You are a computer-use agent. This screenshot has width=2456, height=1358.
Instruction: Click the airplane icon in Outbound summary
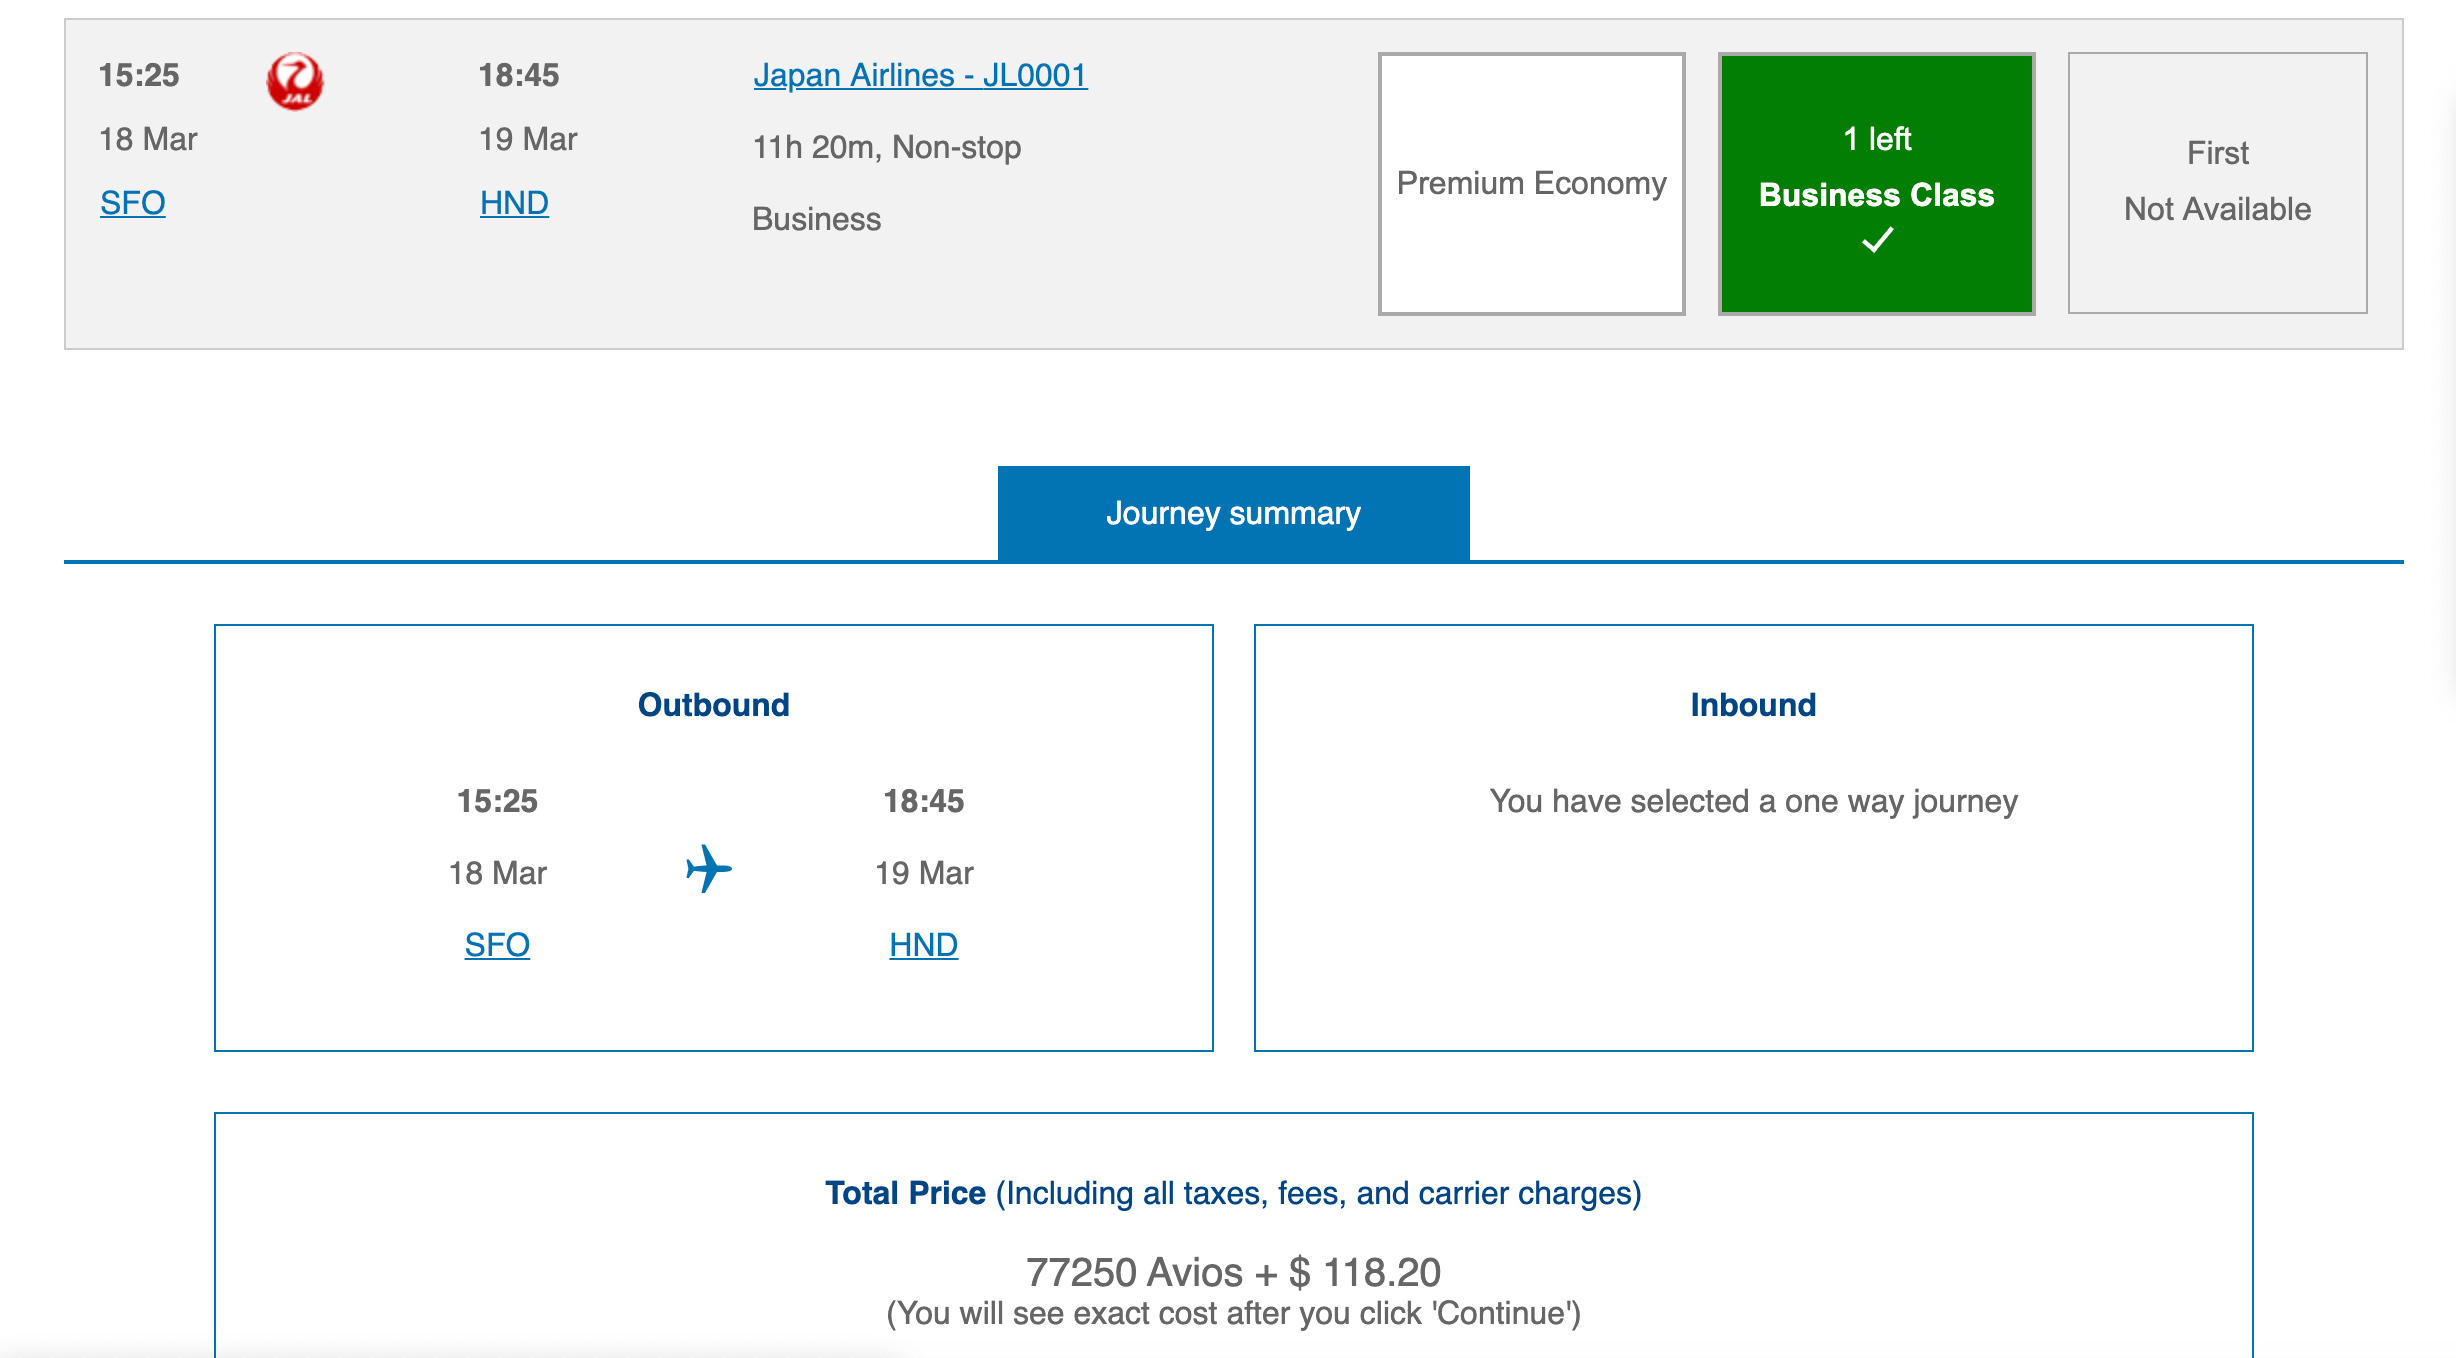[709, 868]
